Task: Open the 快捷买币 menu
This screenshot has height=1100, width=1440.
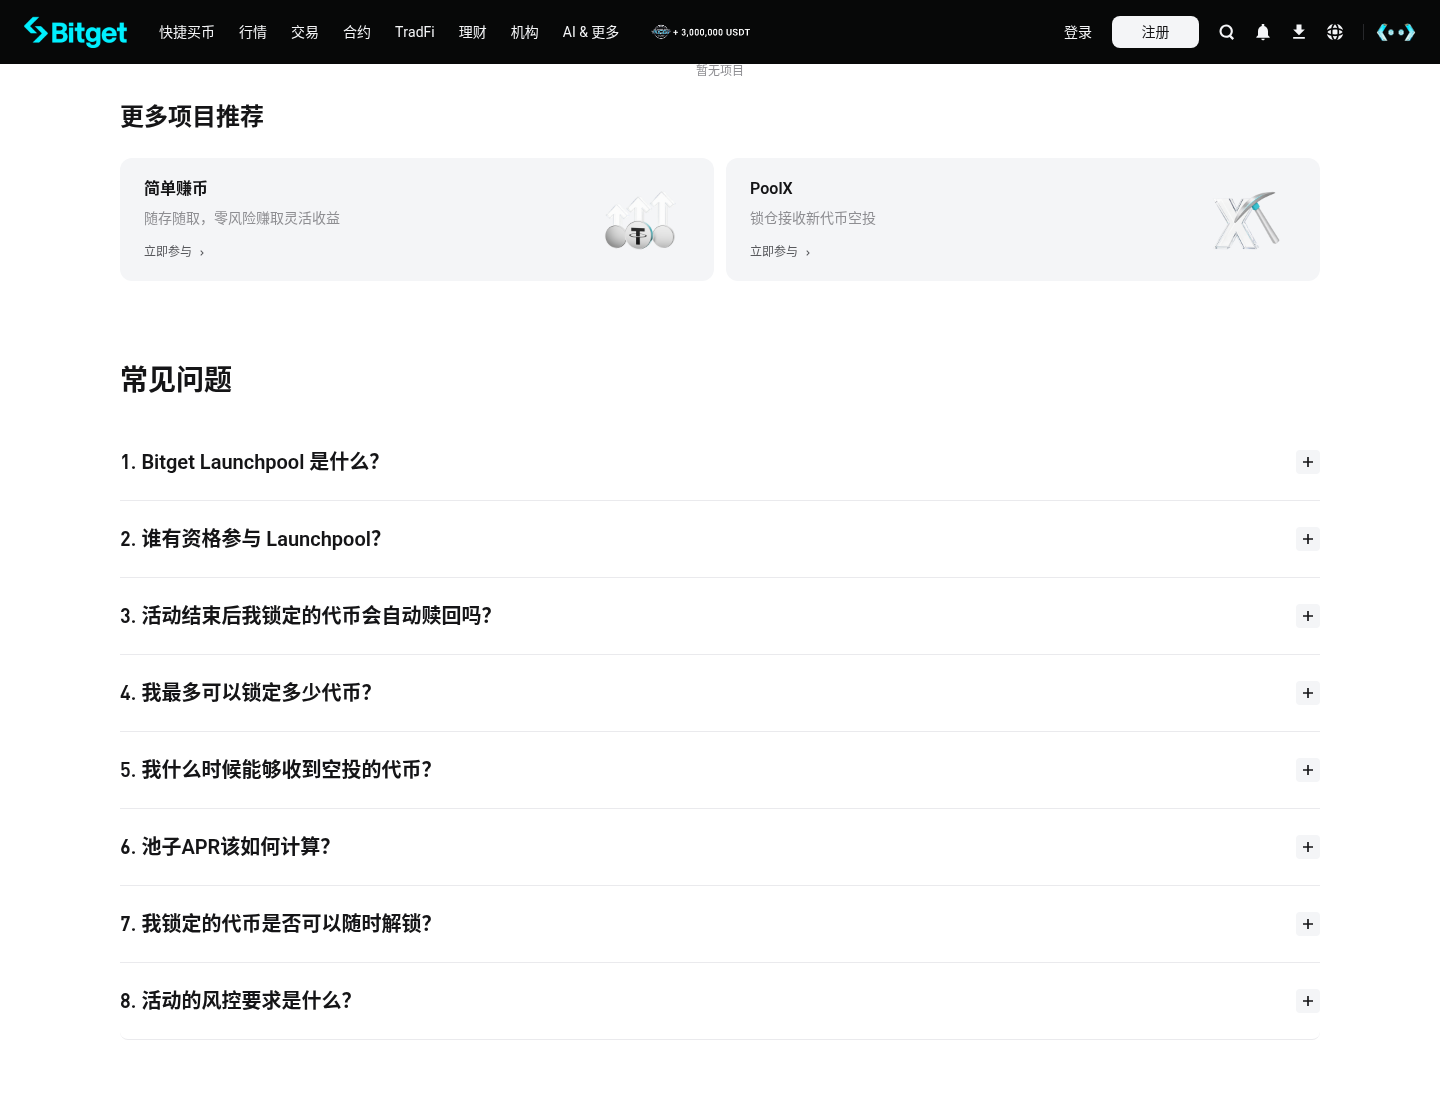Action: click(187, 32)
